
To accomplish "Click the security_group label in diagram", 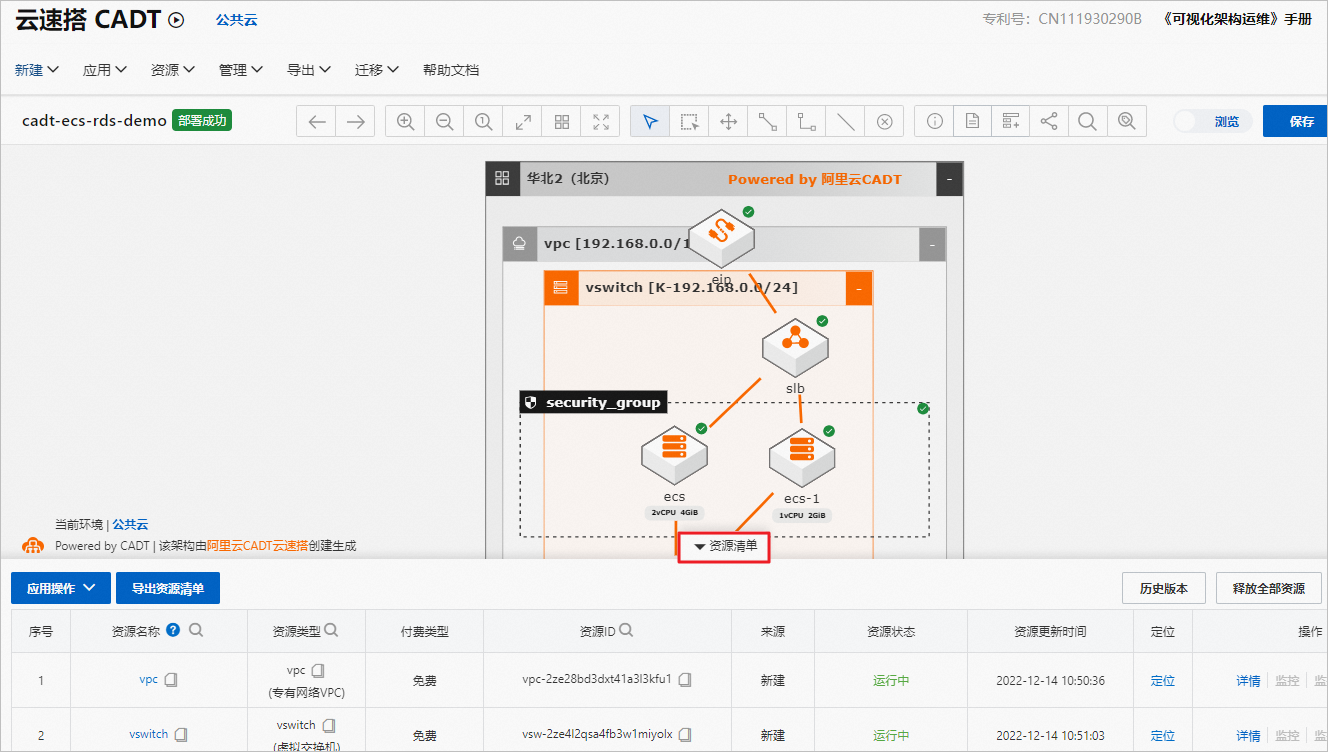I will (x=593, y=402).
